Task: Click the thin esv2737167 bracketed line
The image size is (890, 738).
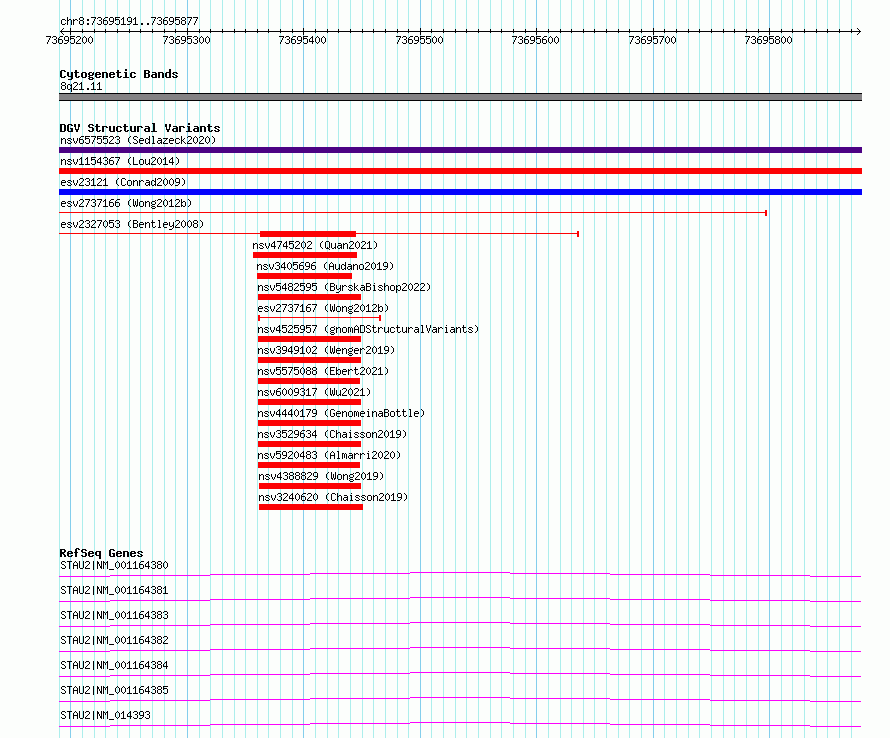Action: [x=320, y=318]
